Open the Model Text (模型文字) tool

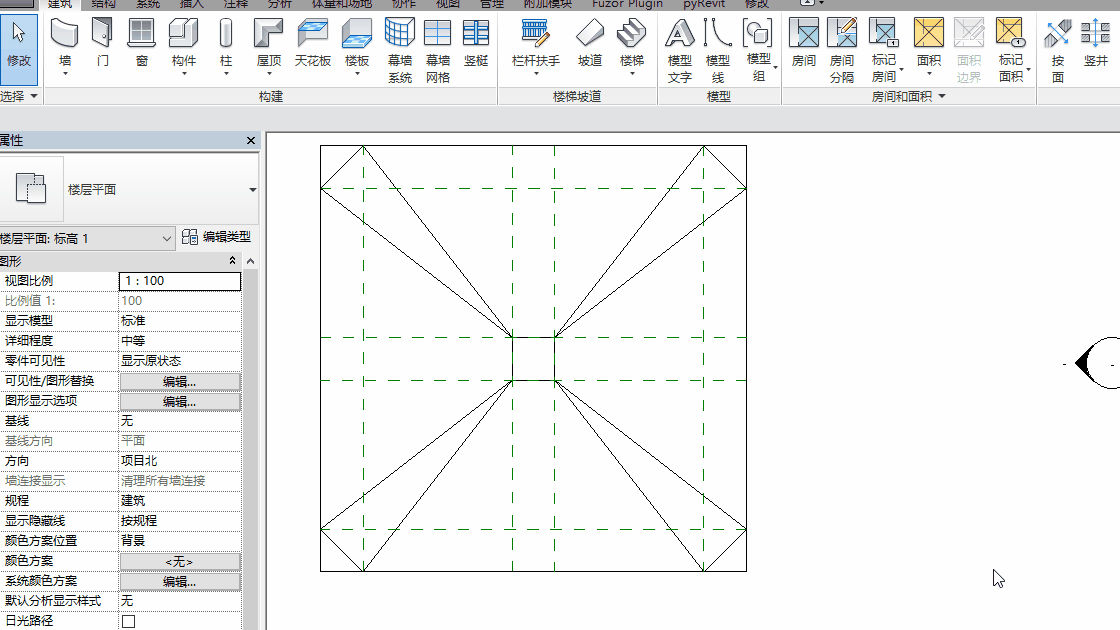point(680,50)
